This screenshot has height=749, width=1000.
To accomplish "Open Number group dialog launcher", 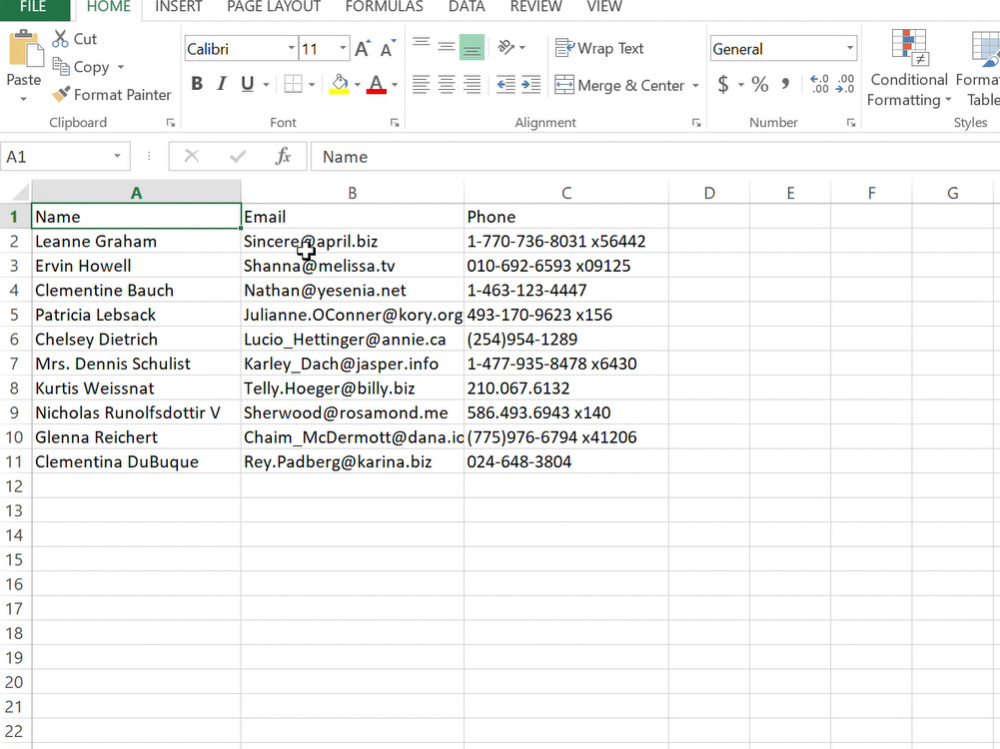I will [851, 122].
